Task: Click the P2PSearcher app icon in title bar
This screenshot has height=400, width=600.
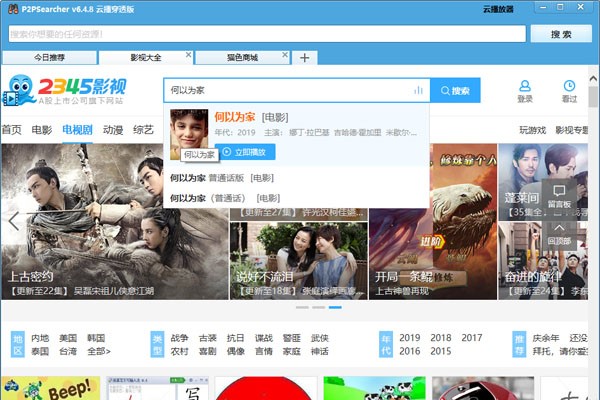Action: [x=13, y=9]
